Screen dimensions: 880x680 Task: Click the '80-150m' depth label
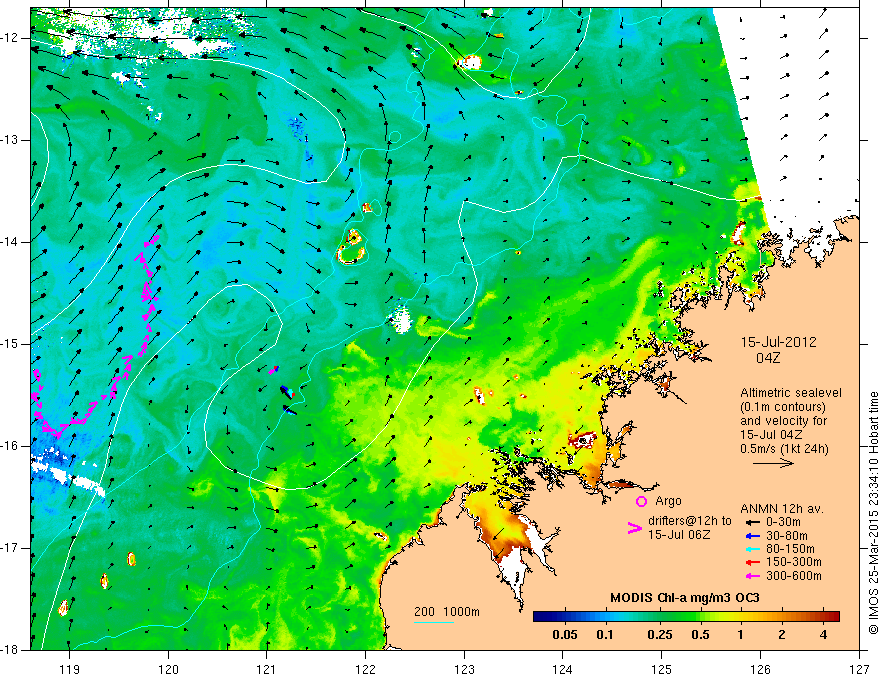pos(790,549)
